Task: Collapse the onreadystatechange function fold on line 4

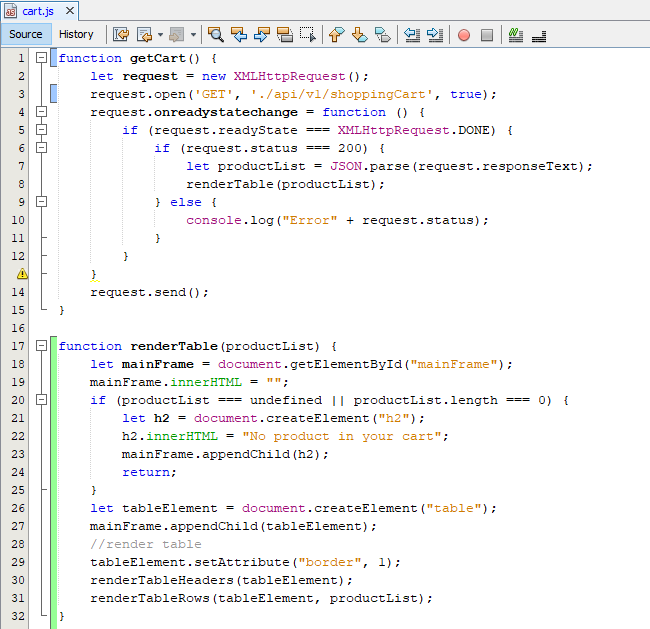Action: pos(41,112)
